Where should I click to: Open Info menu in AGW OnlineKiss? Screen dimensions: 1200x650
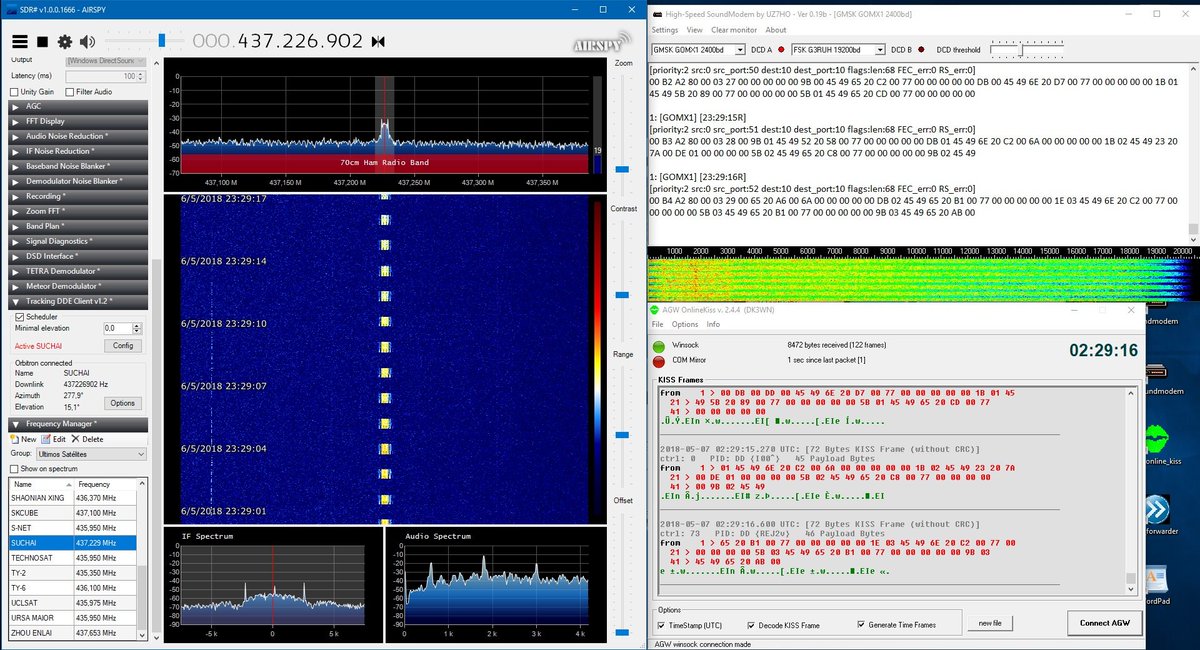[x=713, y=324]
